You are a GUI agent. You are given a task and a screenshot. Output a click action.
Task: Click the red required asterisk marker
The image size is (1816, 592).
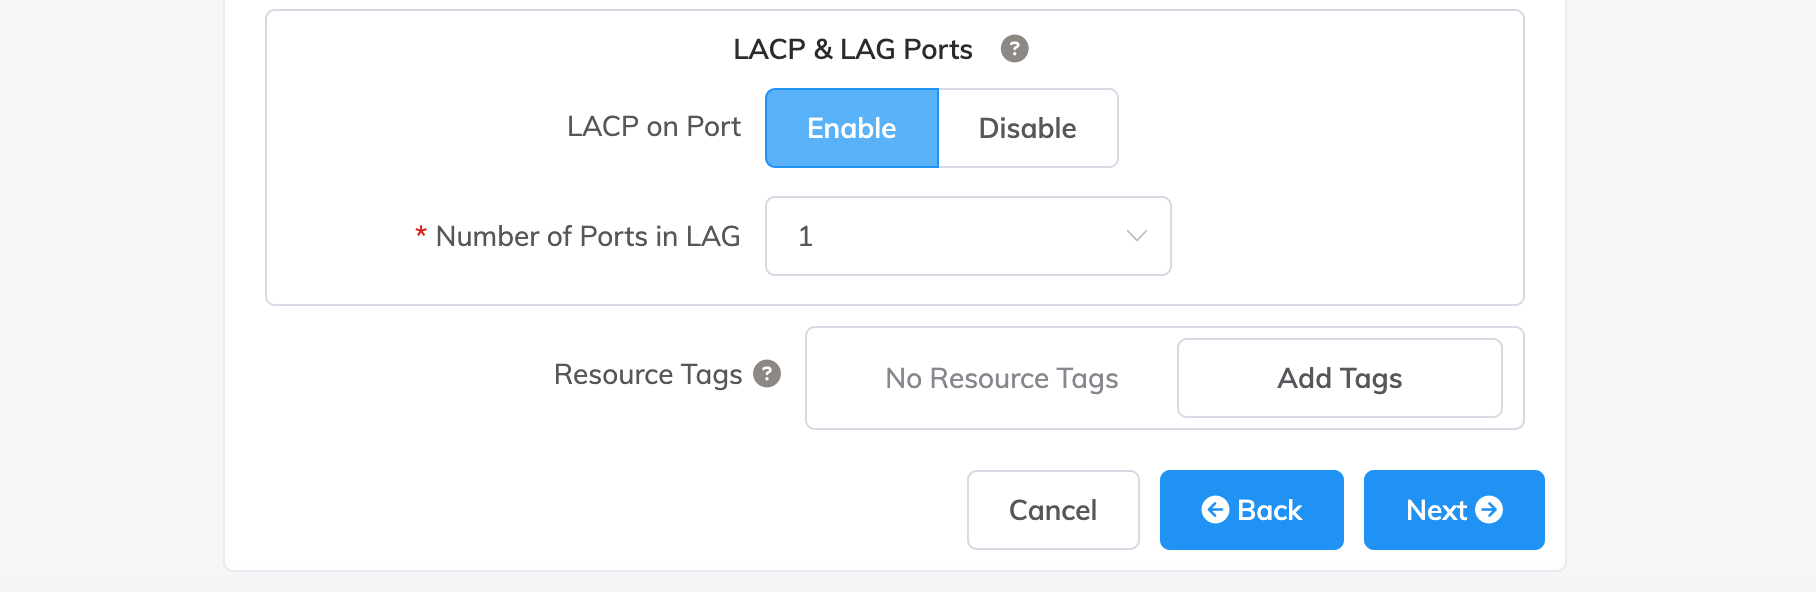pyautogui.click(x=421, y=234)
